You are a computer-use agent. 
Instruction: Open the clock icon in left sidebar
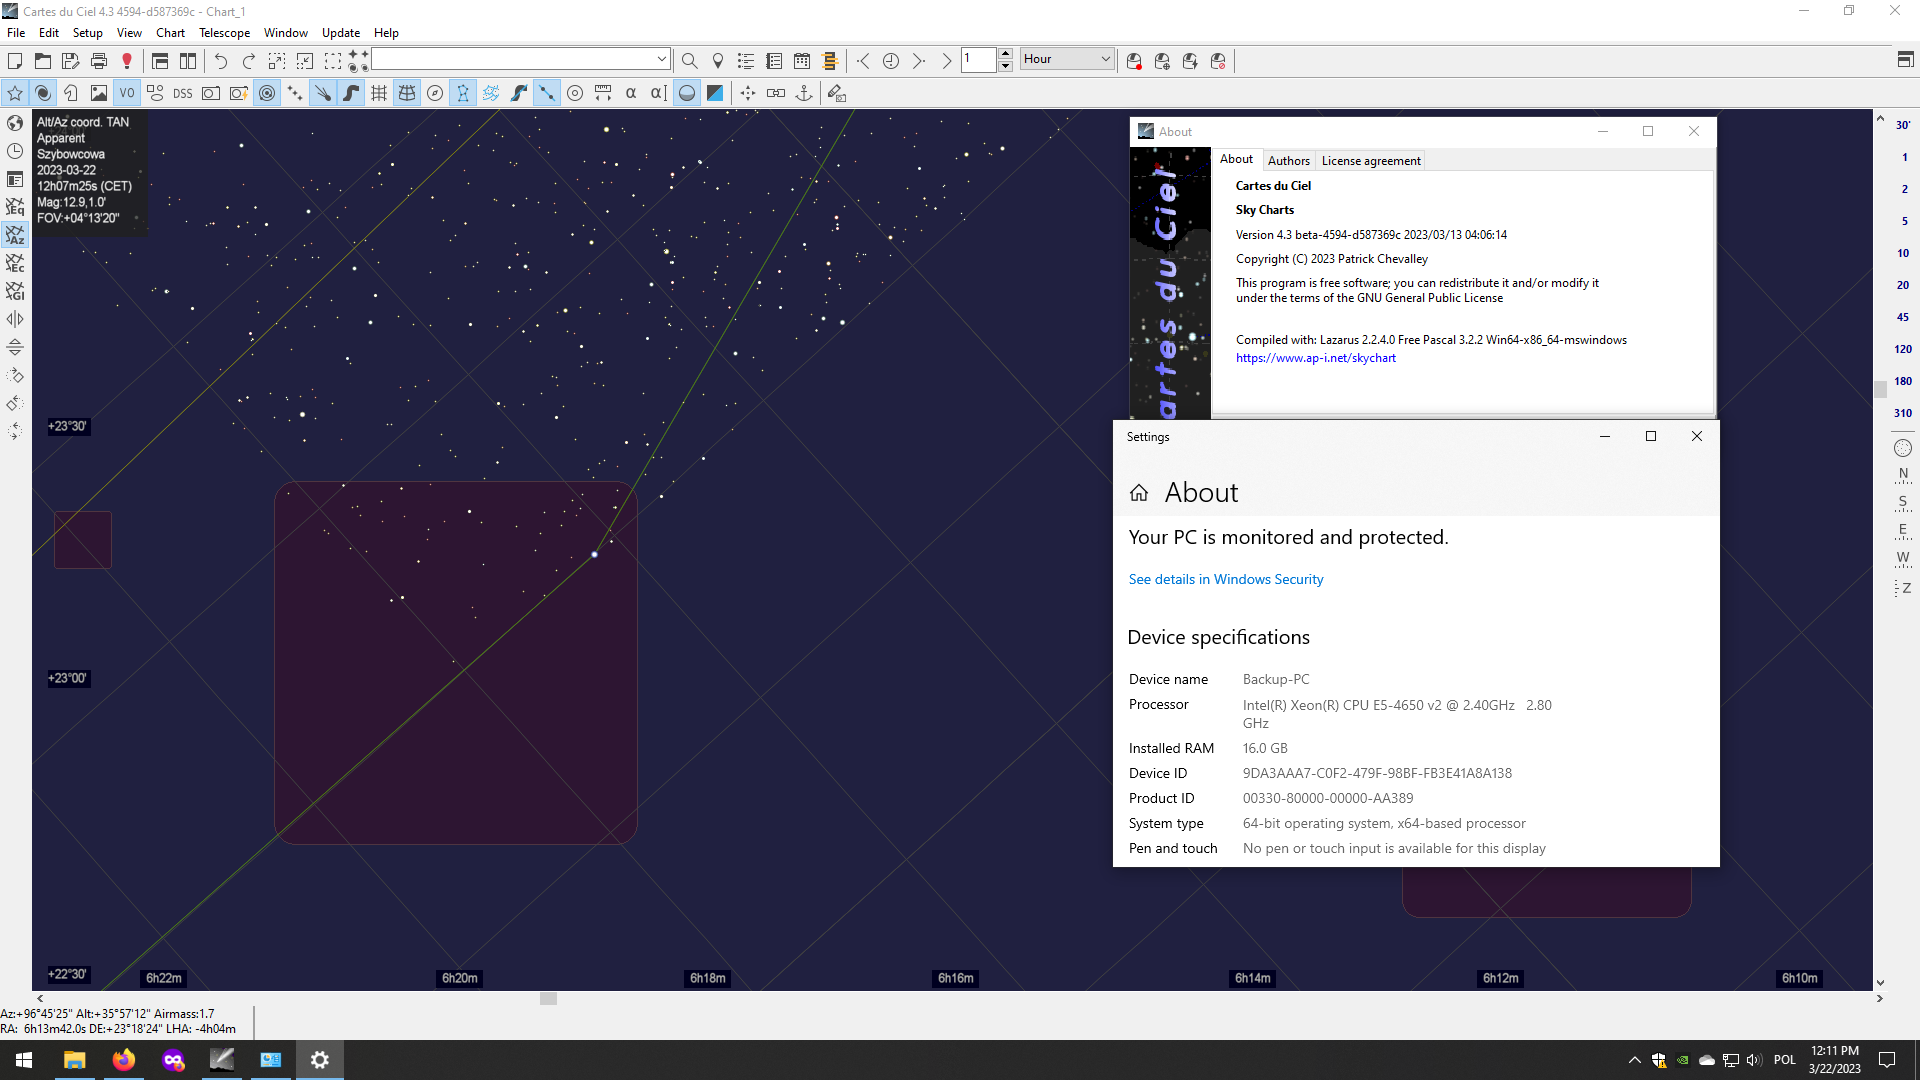tap(15, 151)
